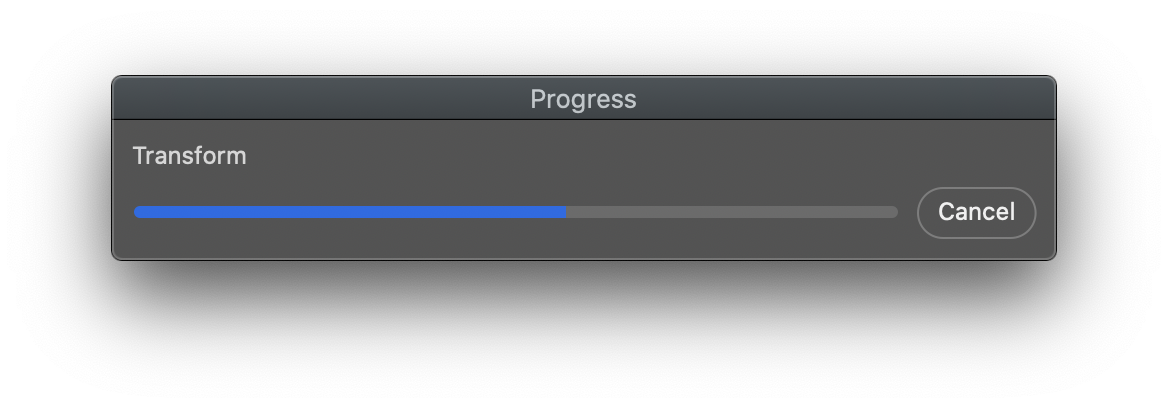
Task: Click the middle of the blue progress fill
Action: 349,212
